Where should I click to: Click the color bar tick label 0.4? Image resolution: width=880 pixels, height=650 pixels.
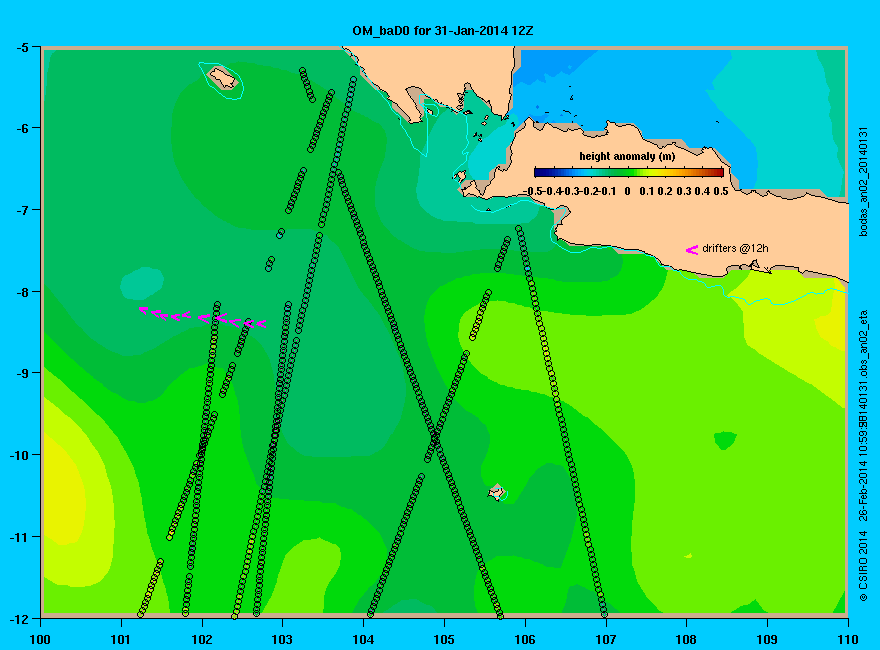[702, 191]
